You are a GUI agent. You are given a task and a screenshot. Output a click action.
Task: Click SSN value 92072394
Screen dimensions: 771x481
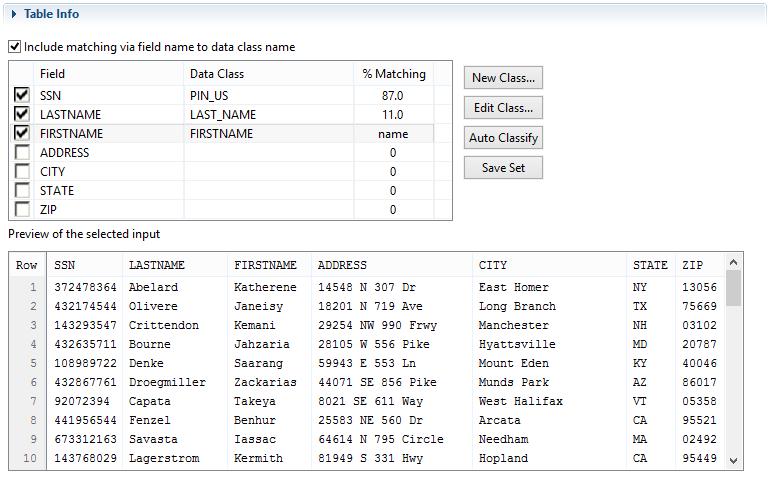pyautogui.click(x=82, y=401)
